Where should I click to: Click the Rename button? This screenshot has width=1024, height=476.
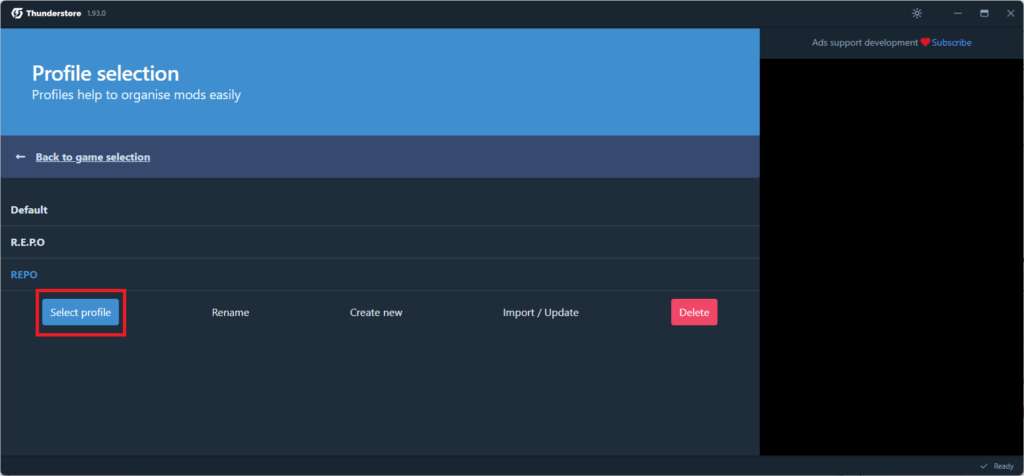231,312
